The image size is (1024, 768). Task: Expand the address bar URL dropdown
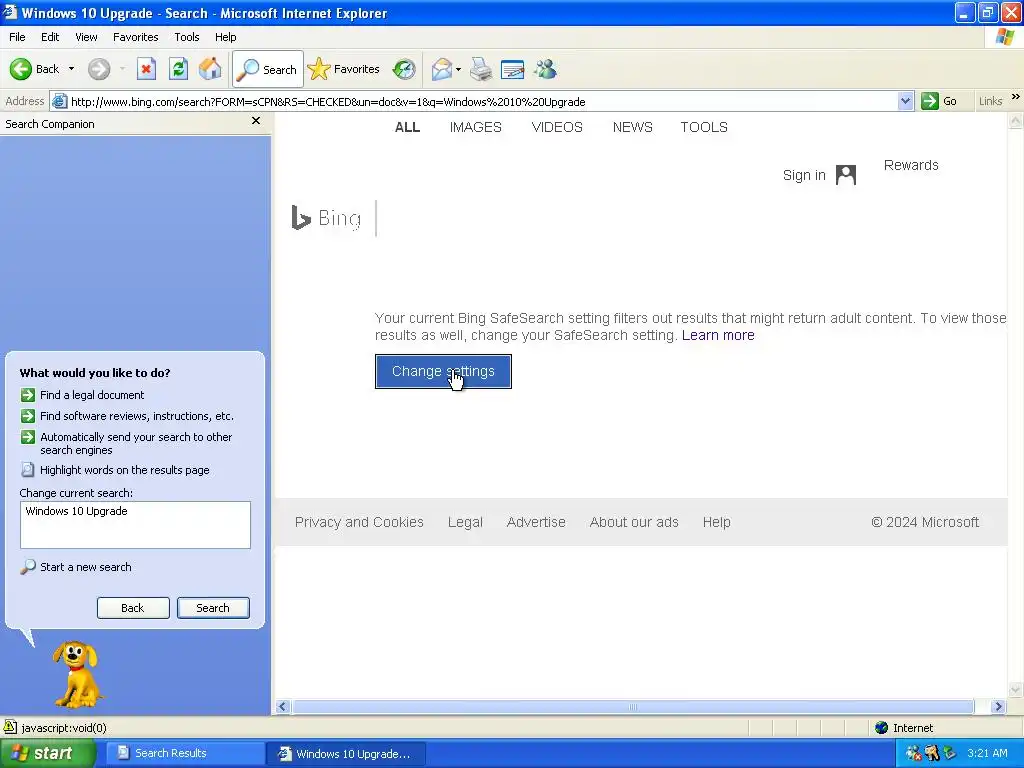coord(905,101)
